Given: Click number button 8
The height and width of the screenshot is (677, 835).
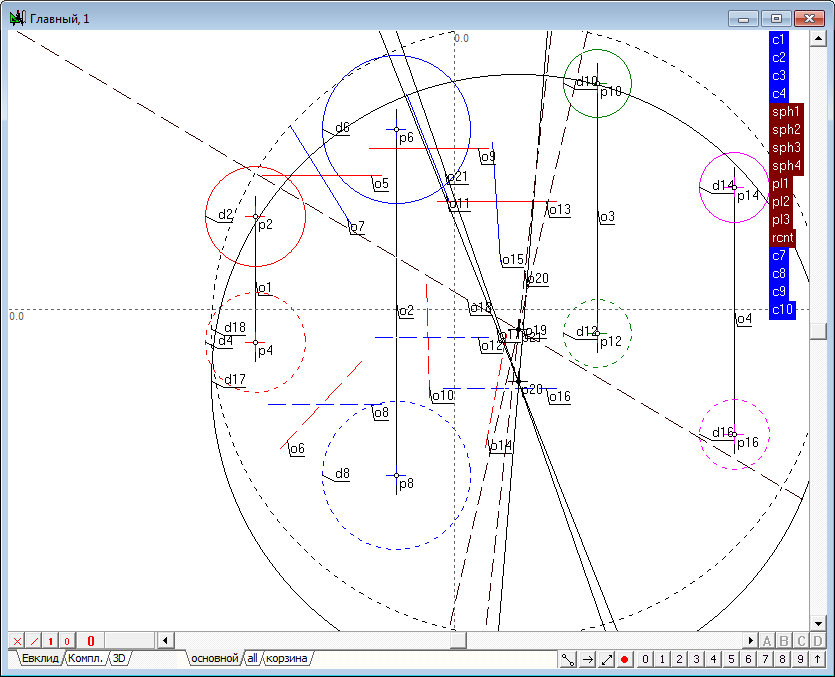Looking at the screenshot, I should click(782, 659).
